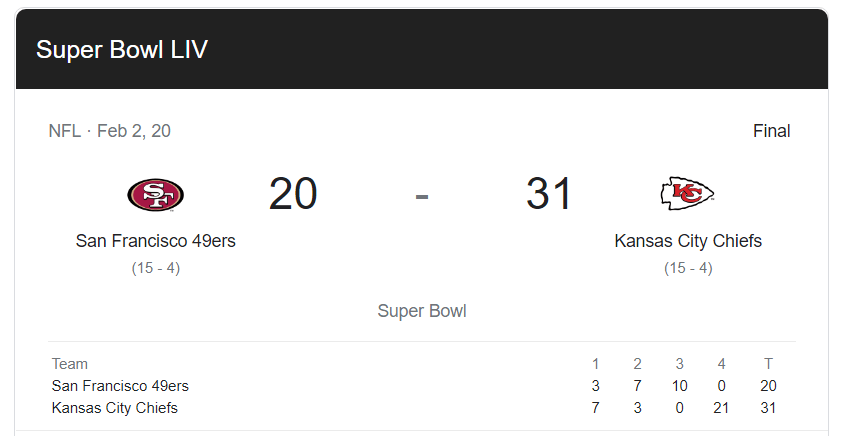Click the quarter 1 column header

596,364
